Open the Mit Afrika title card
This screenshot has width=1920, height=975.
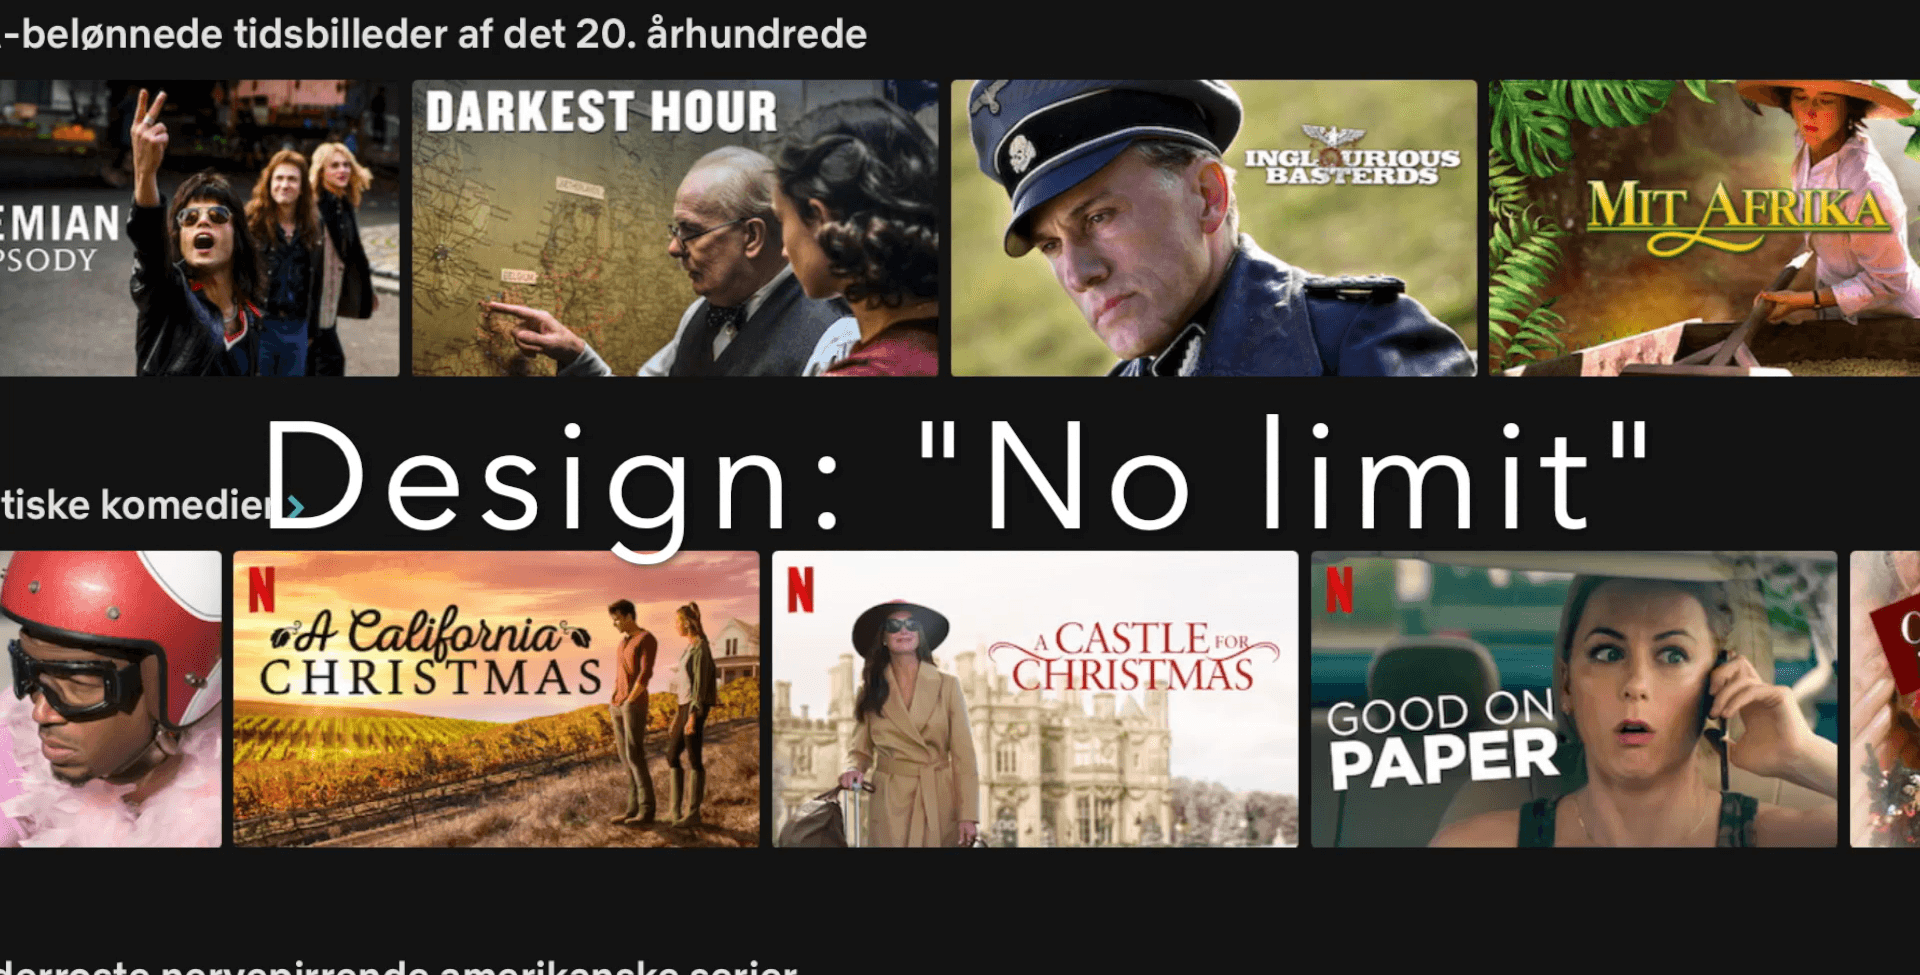coord(1704,228)
